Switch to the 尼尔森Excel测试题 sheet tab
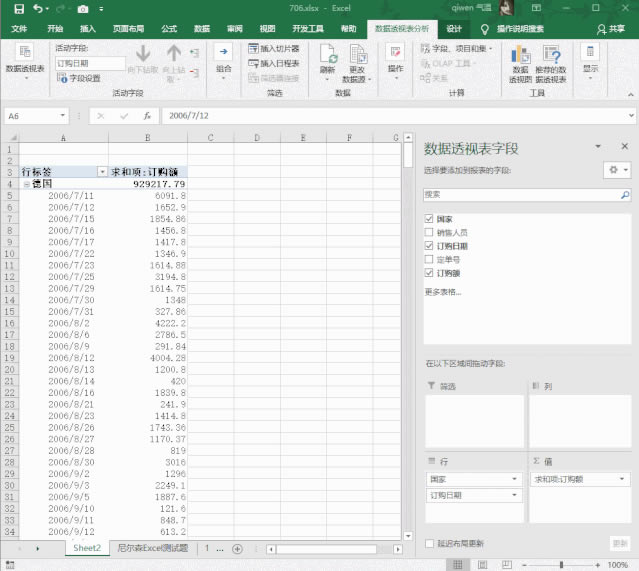Screen dimensions: 639x571 153,548
